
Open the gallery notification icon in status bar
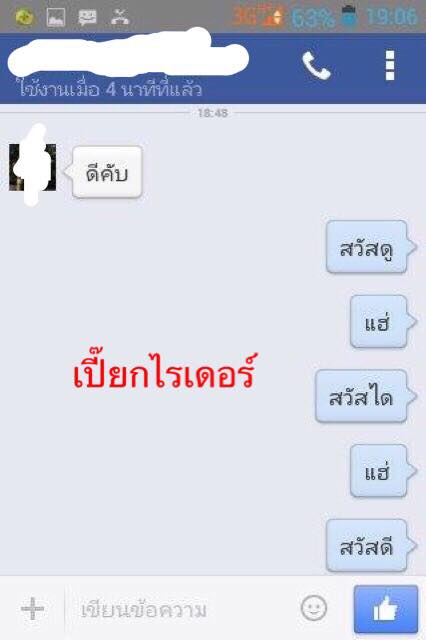(56, 17)
